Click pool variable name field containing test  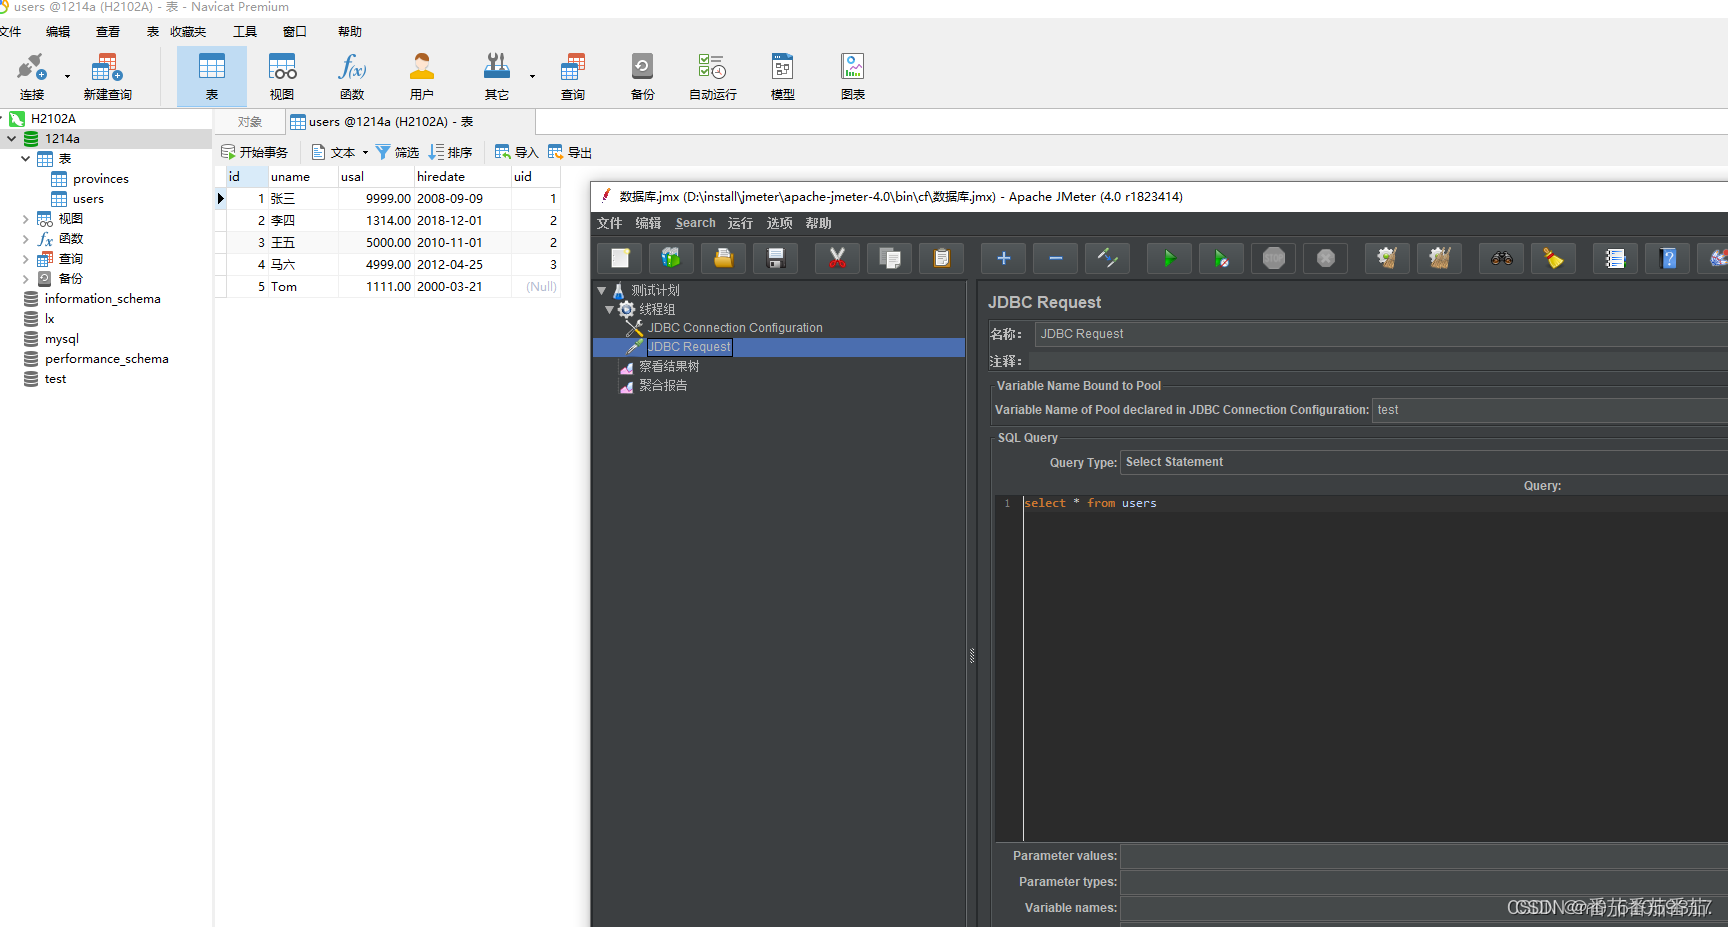tap(1549, 410)
